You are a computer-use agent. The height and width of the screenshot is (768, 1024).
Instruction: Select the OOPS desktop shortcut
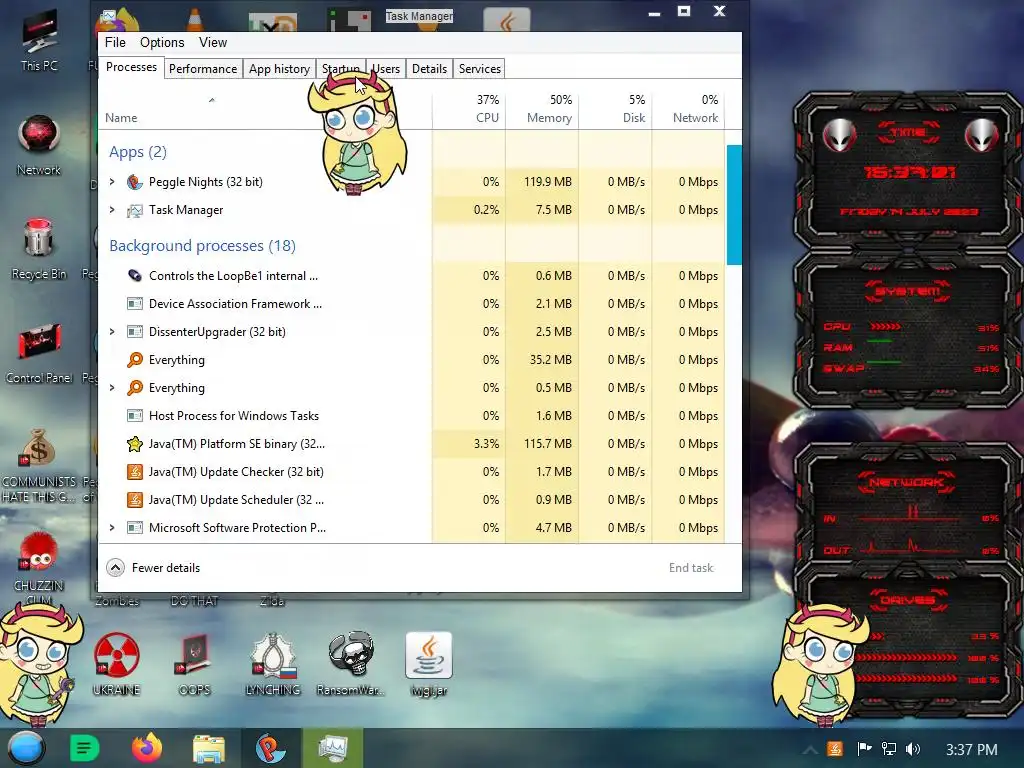click(195, 664)
